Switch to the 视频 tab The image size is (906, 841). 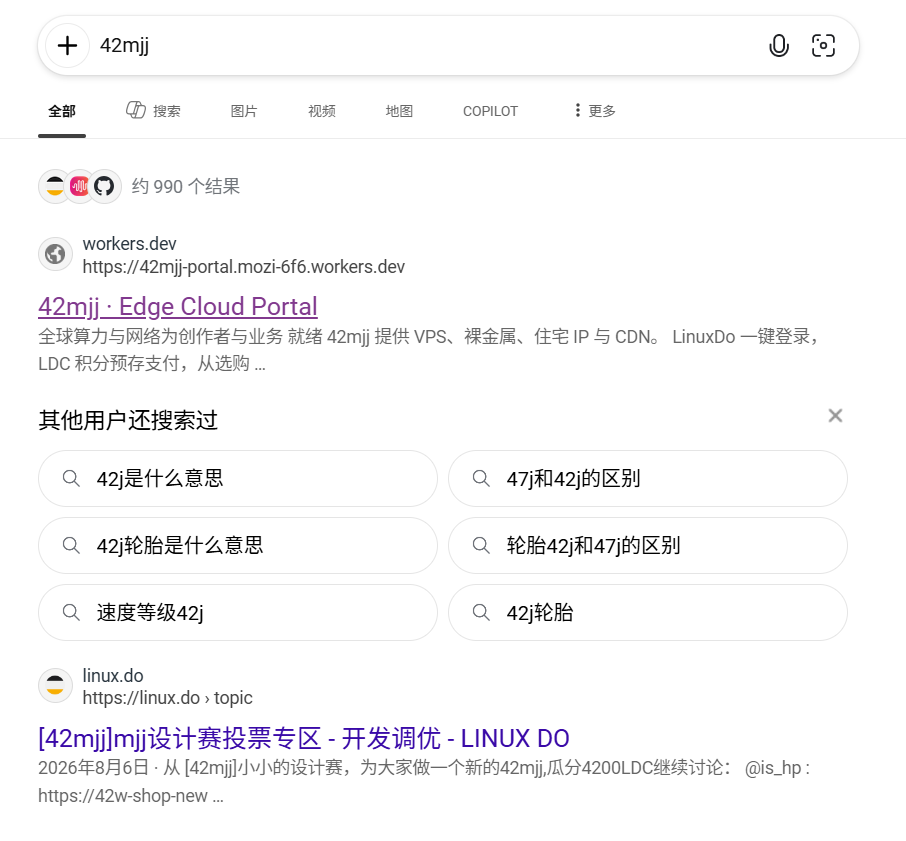click(322, 111)
